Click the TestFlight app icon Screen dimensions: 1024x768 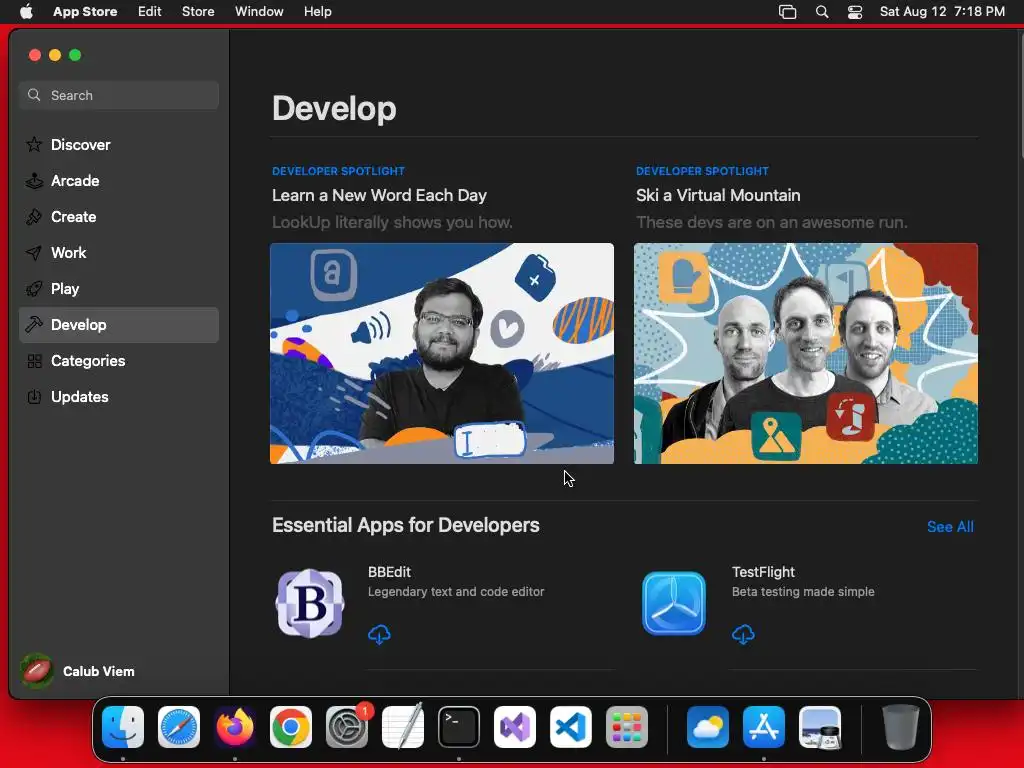pos(674,603)
